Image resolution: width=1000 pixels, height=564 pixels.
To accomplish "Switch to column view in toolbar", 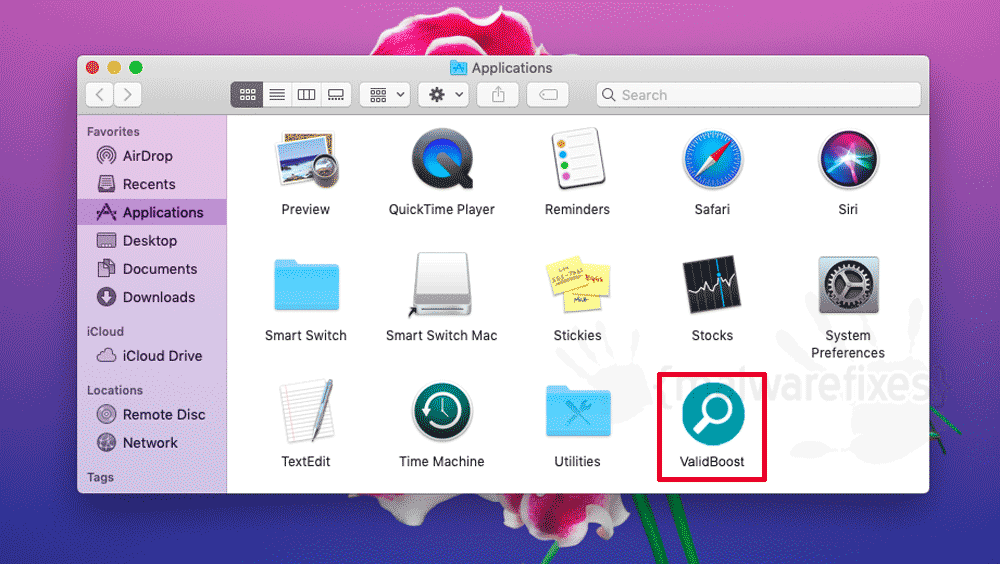I will pyautogui.click(x=306, y=95).
